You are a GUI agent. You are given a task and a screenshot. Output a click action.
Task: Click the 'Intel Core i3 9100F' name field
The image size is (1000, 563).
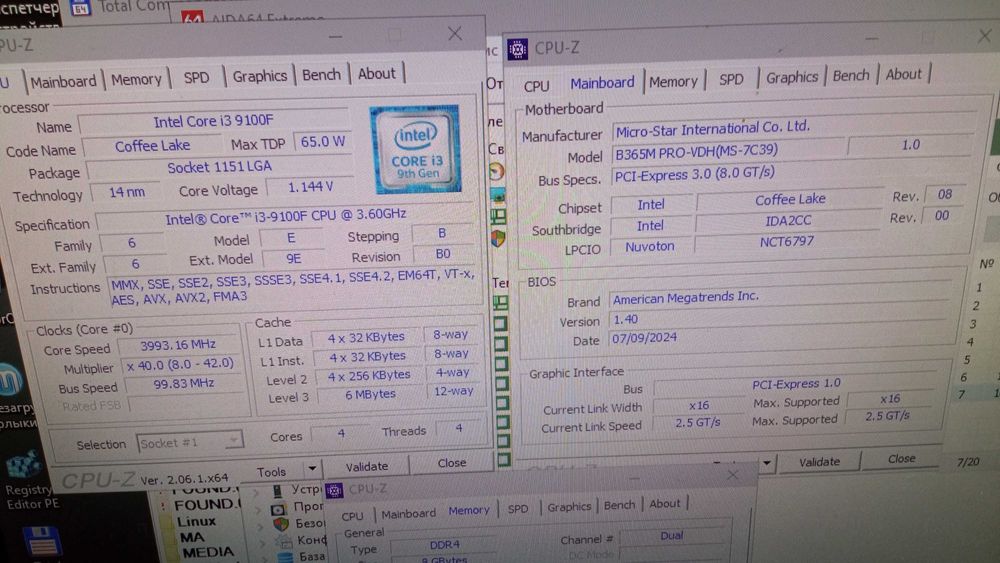pos(213,121)
